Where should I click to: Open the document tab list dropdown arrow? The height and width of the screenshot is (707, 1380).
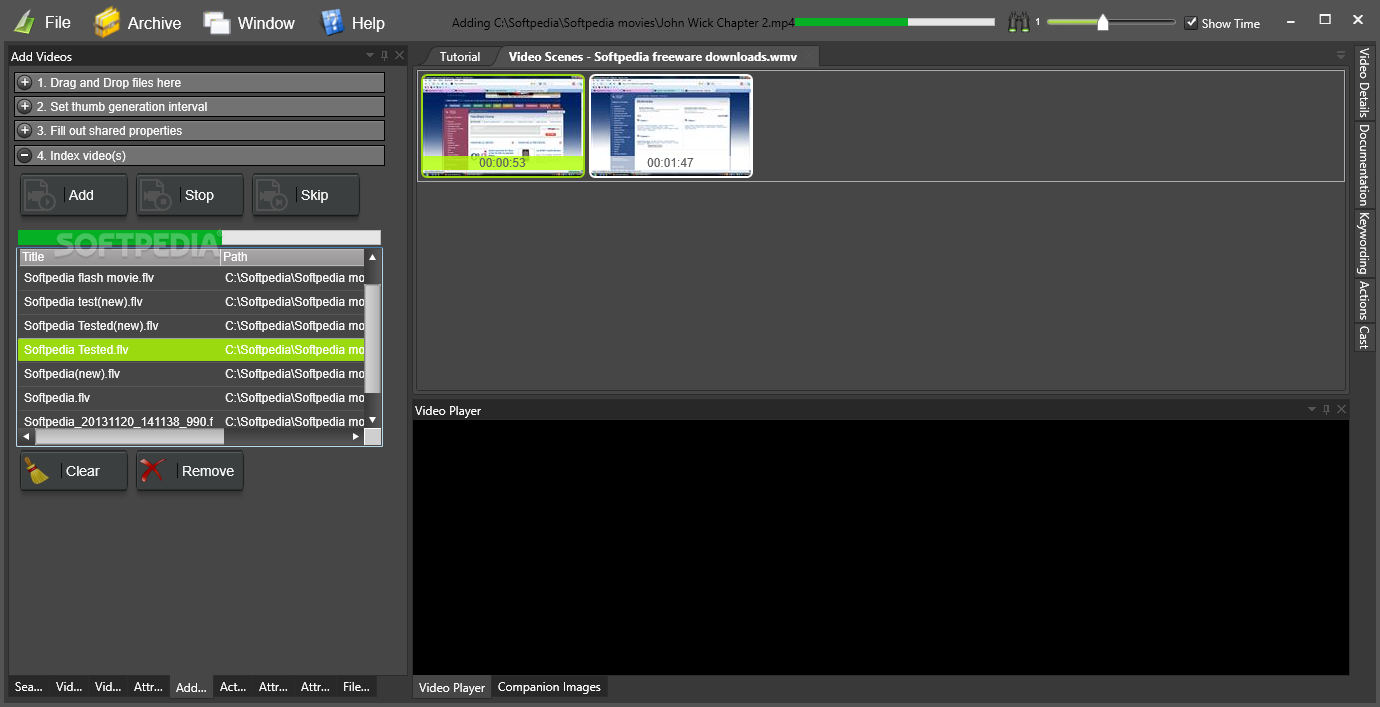pos(1341,56)
